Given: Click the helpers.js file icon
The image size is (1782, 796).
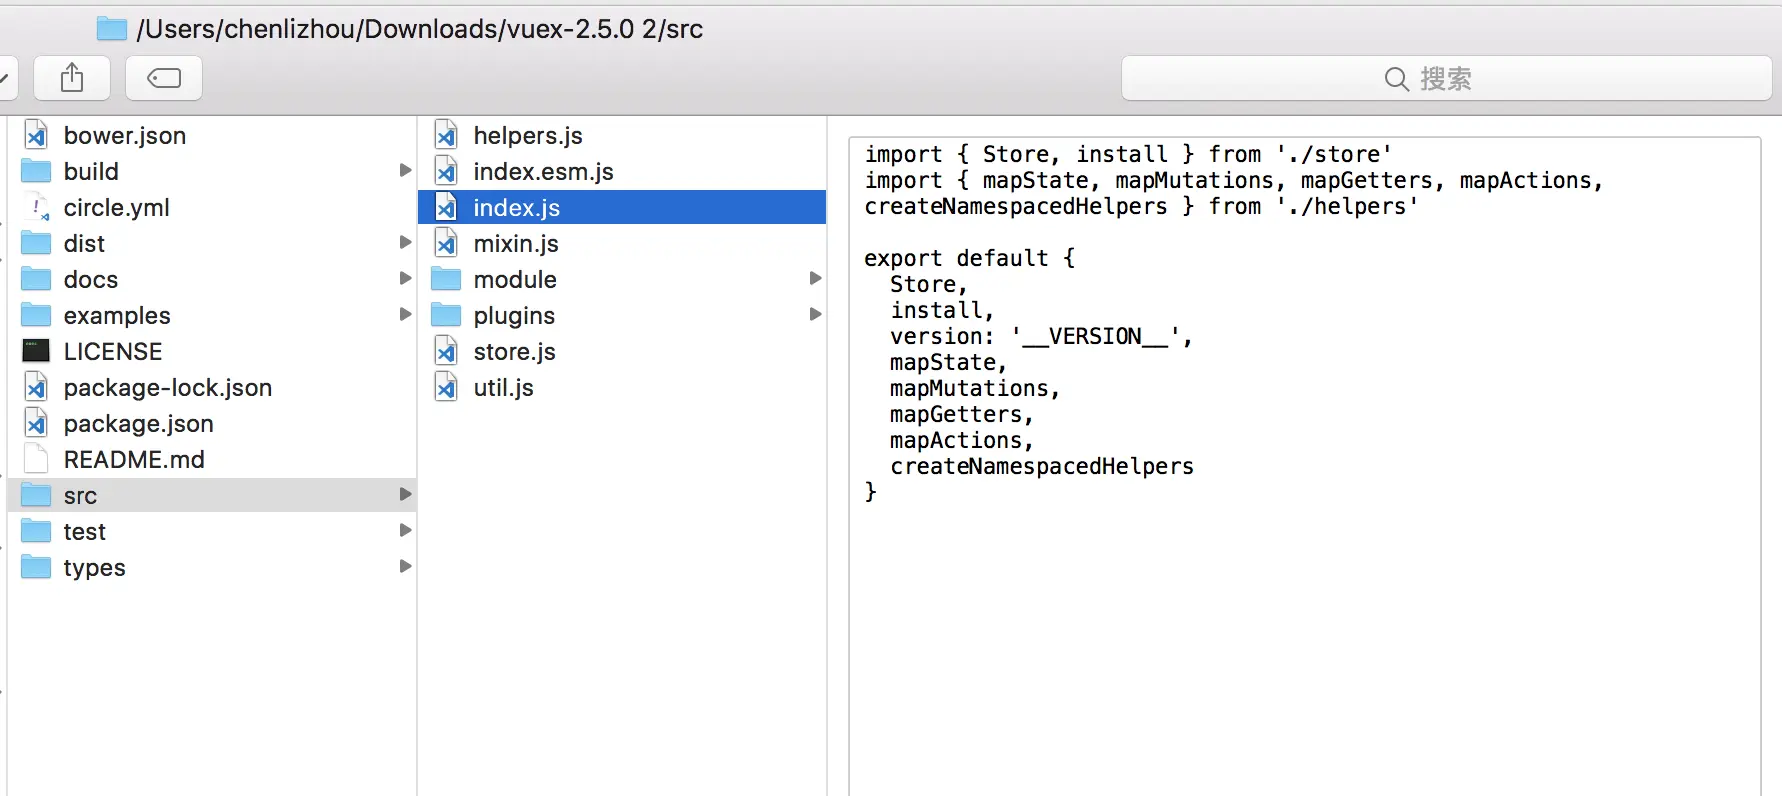Looking at the screenshot, I should click(x=446, y=135).
